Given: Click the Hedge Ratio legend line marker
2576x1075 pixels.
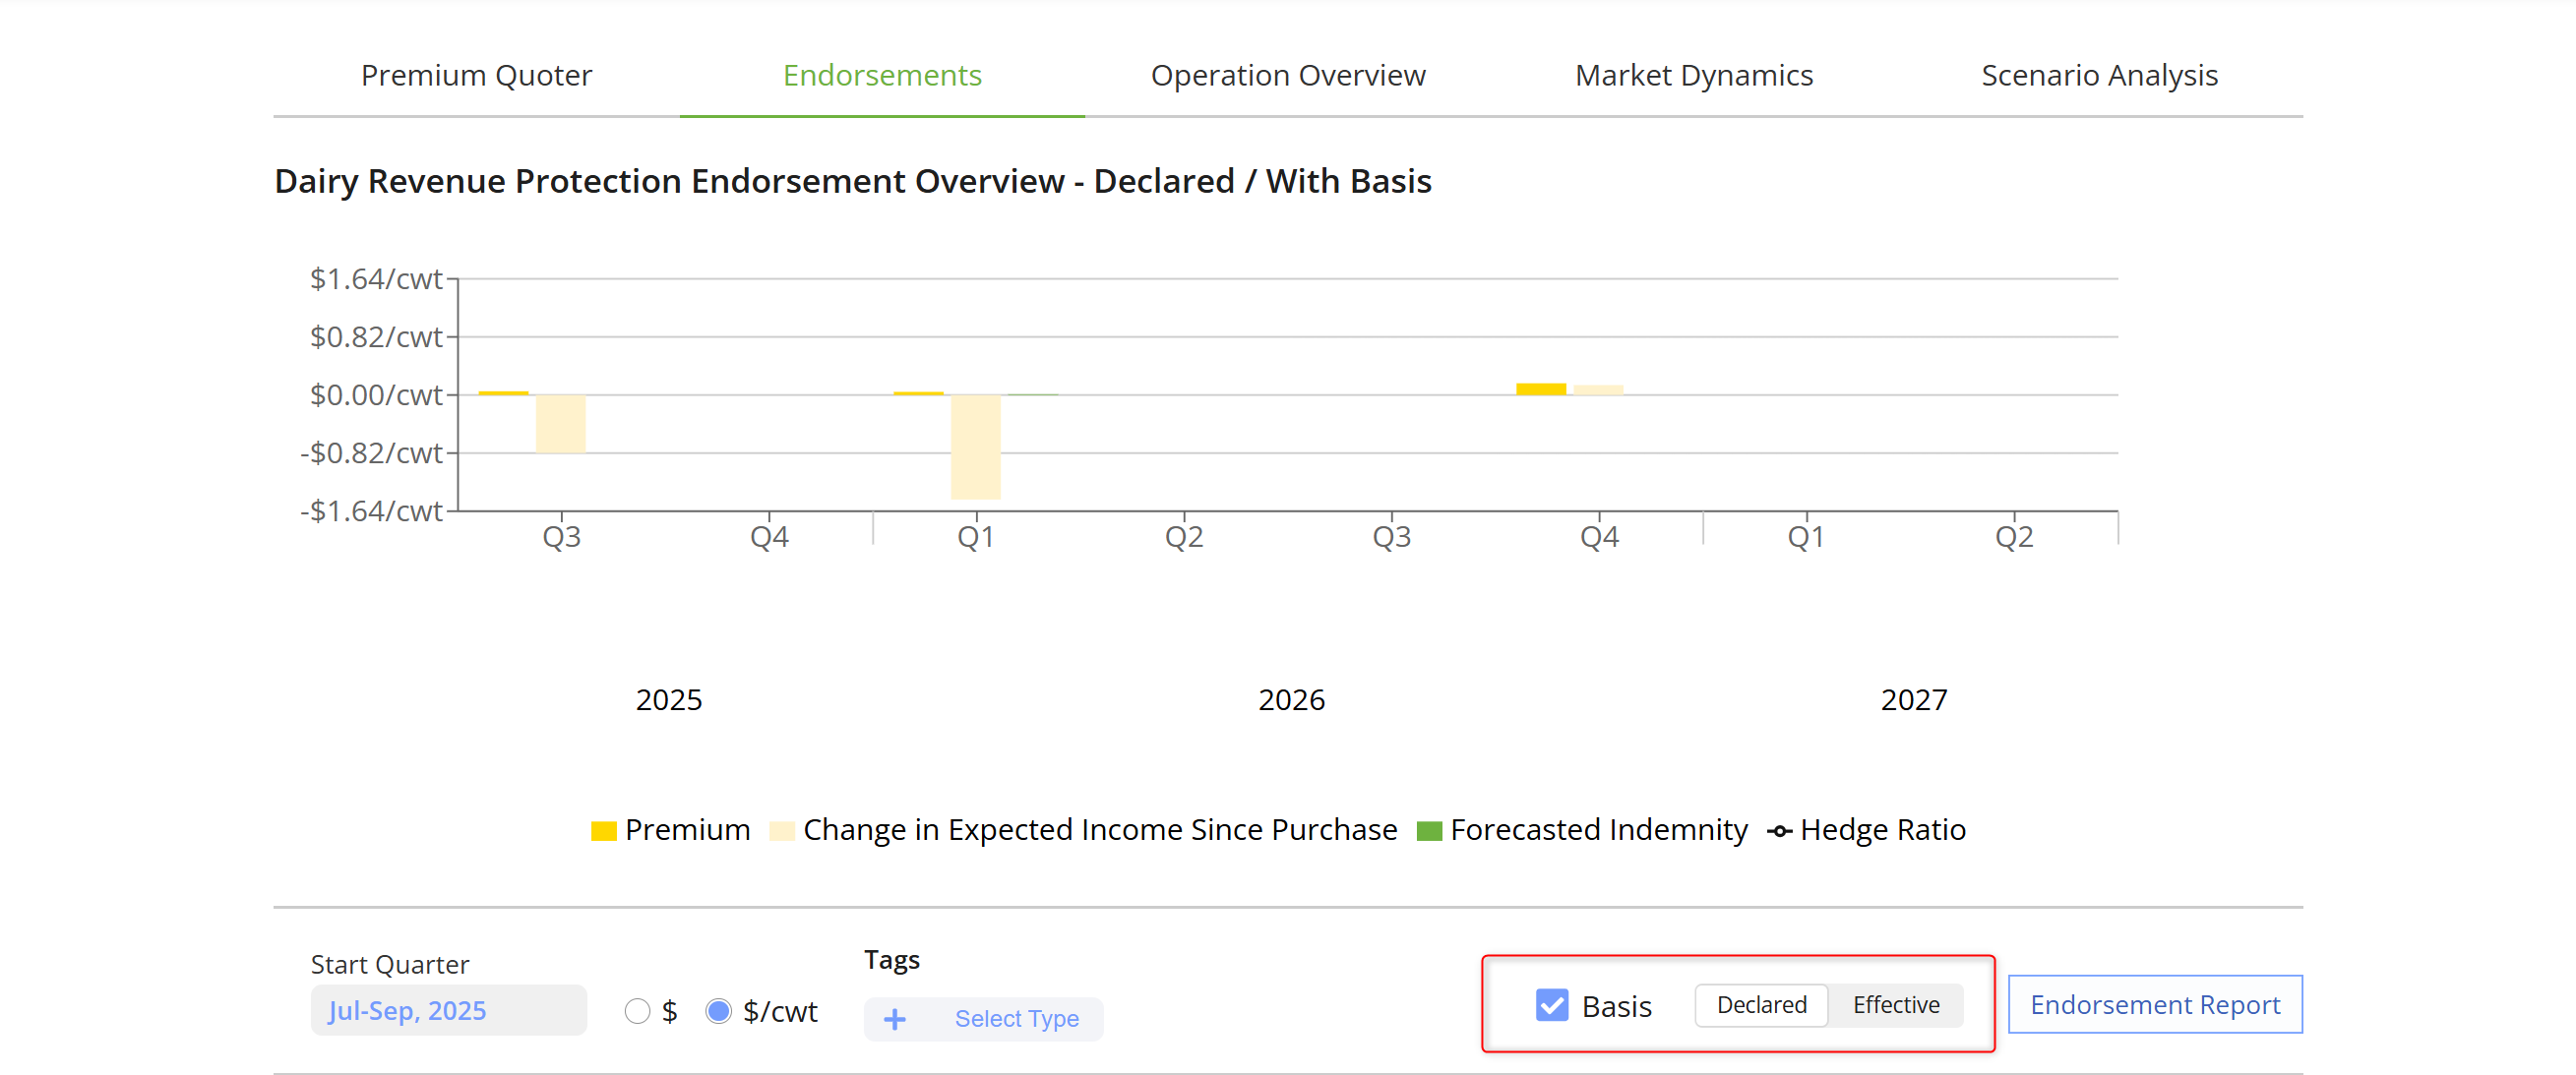Looking at the screenshot, I should (1779, 830).
